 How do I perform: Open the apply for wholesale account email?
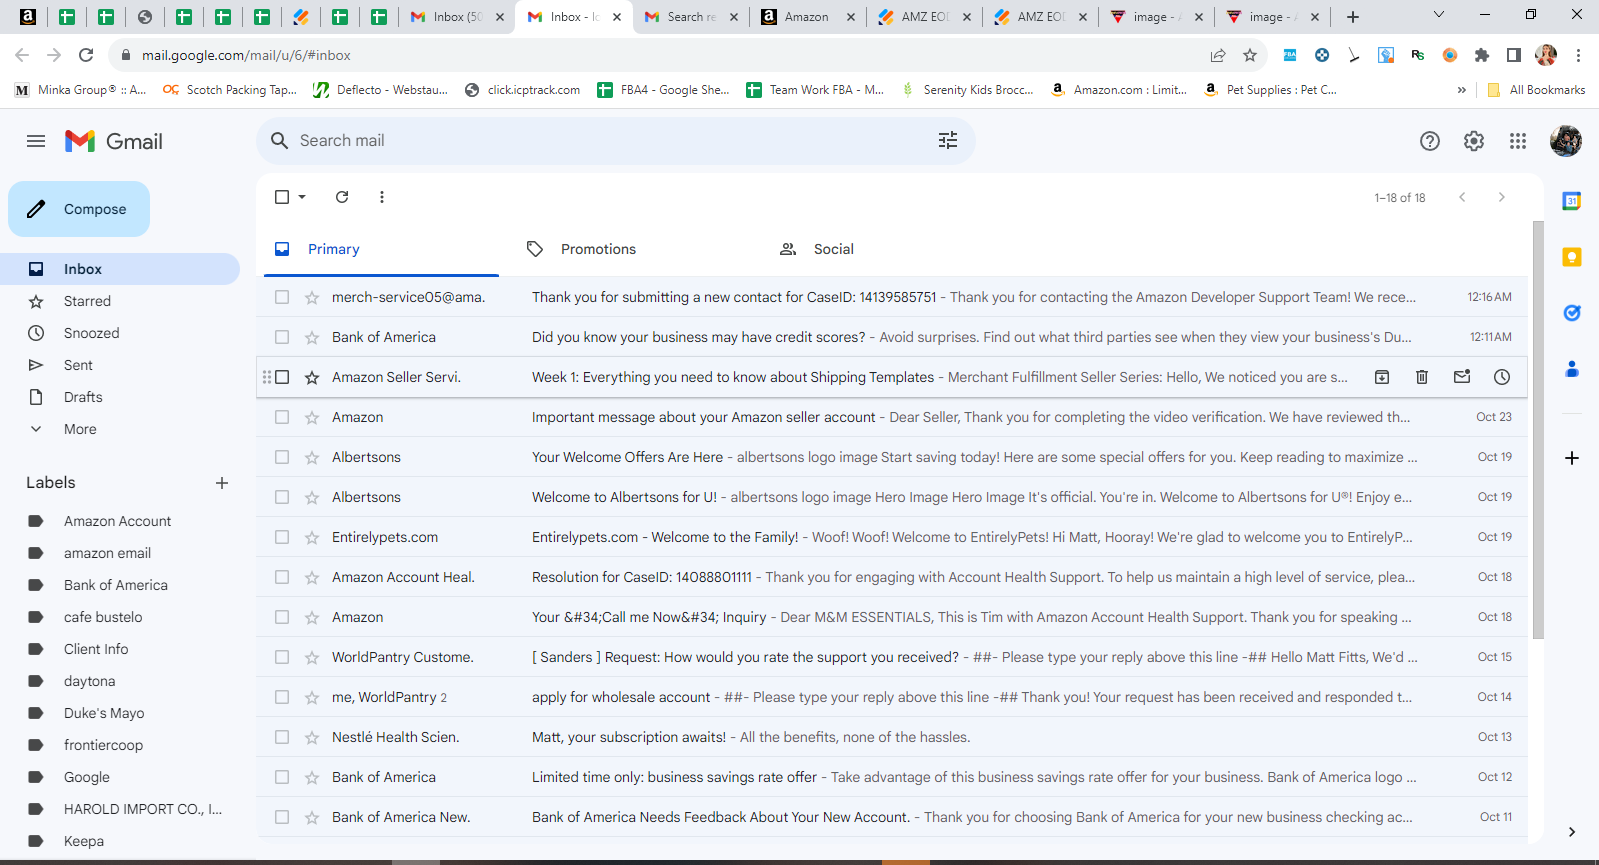[892, 697]
